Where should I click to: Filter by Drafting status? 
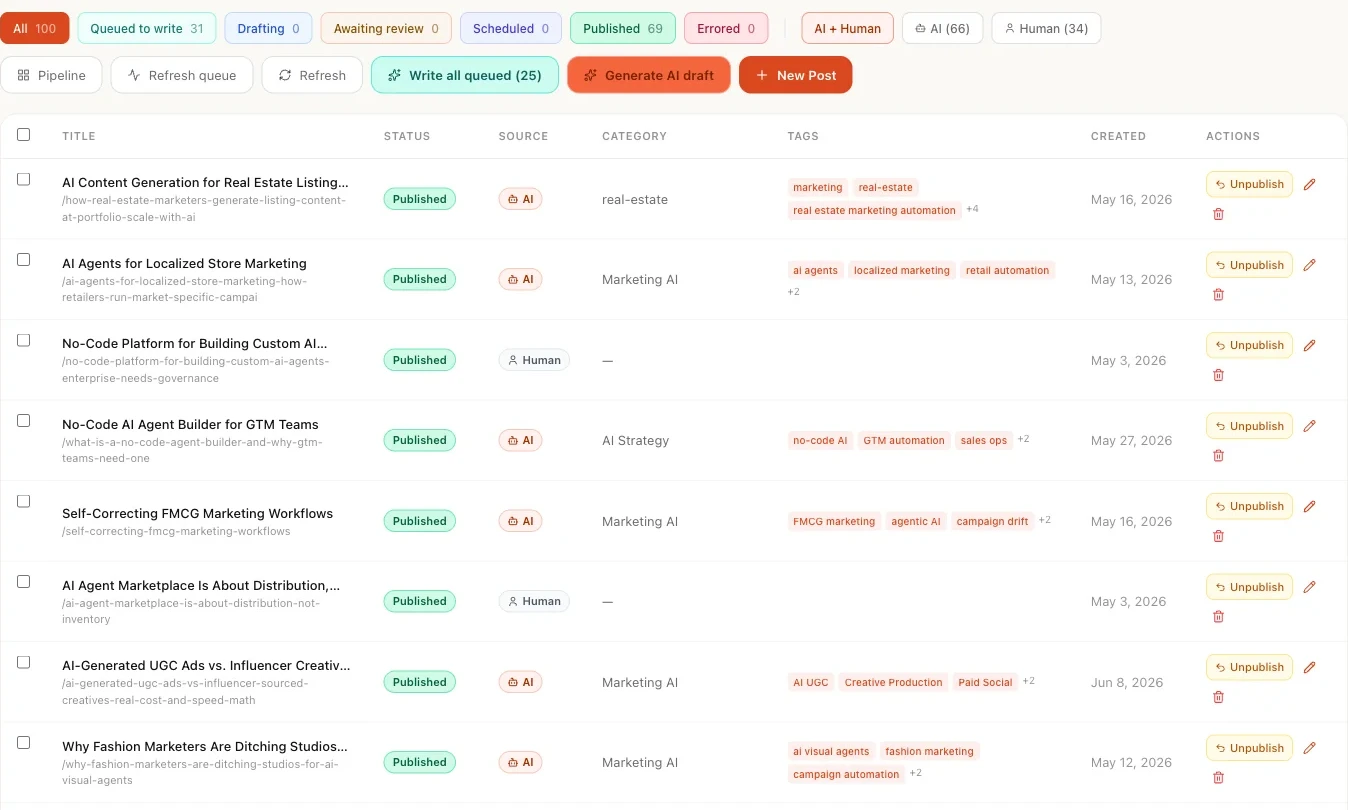[268, 28]
